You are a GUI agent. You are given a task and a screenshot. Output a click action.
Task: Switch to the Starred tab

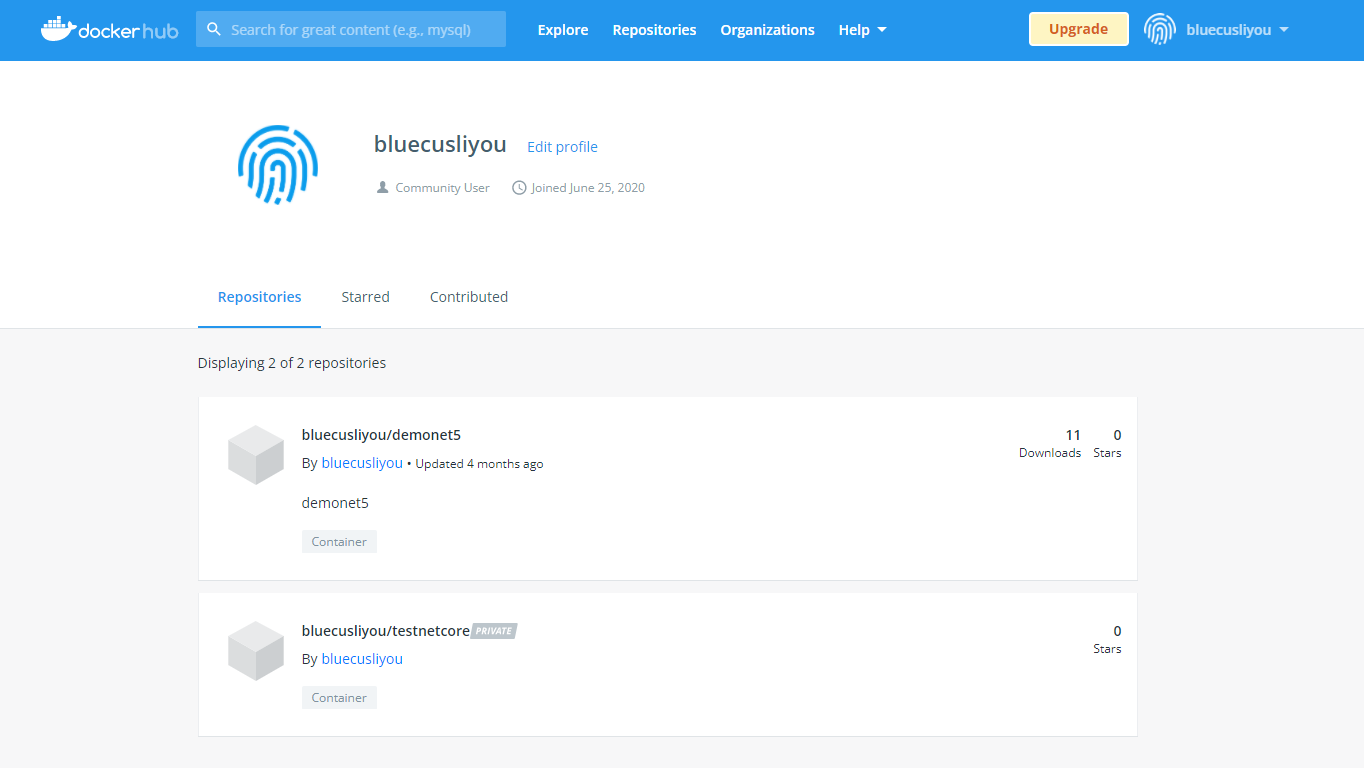tap(365, 297)
